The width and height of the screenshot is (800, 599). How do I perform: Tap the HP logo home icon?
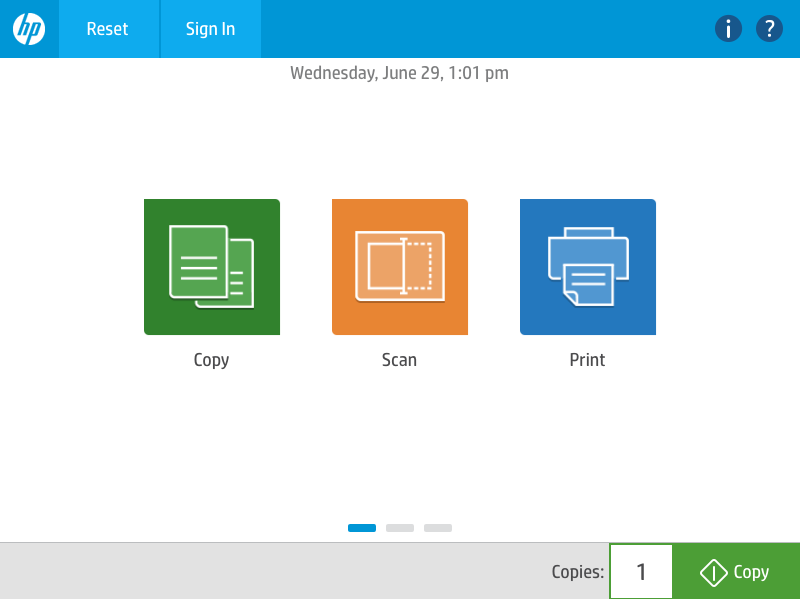coord(29,29)
